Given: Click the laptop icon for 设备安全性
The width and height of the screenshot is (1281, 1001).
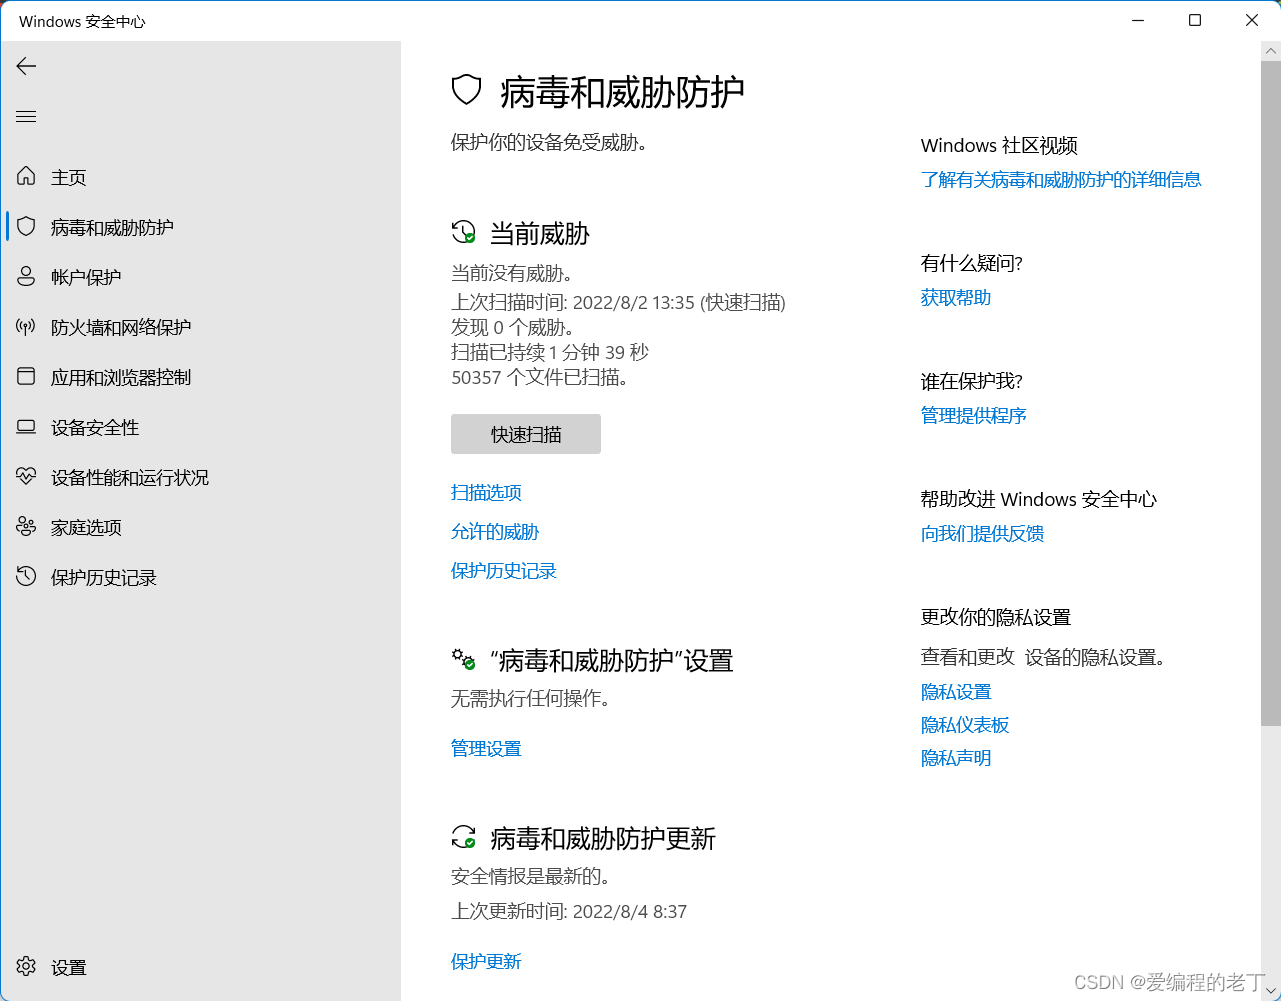Looking at the screenshot, I should tap(26, 427).
